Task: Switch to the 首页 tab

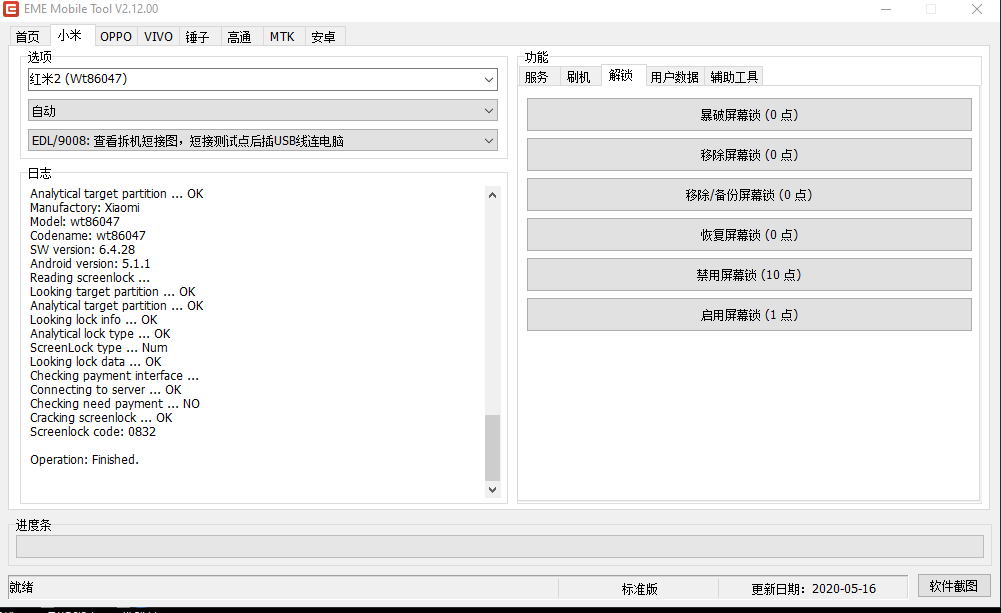Action: pos(27,37)
